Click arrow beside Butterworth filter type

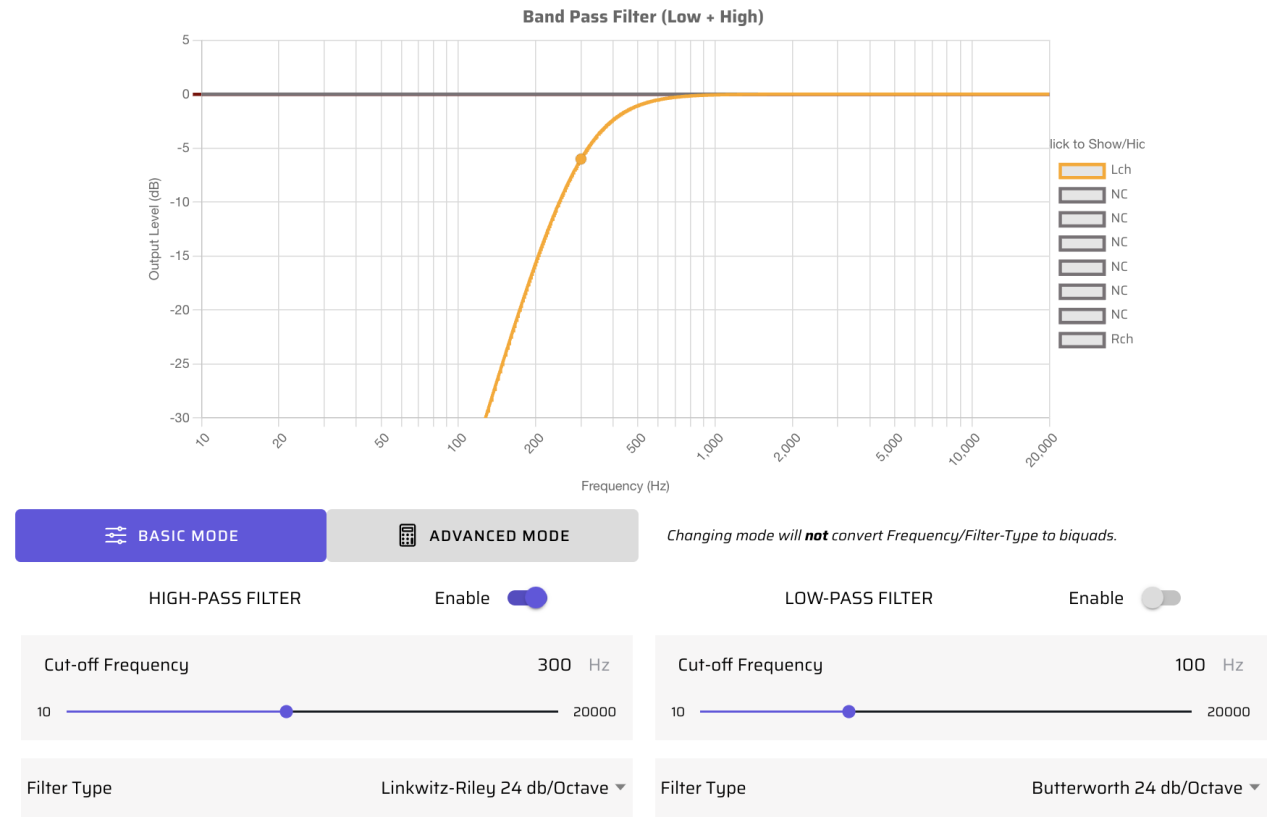(1254, 788)
